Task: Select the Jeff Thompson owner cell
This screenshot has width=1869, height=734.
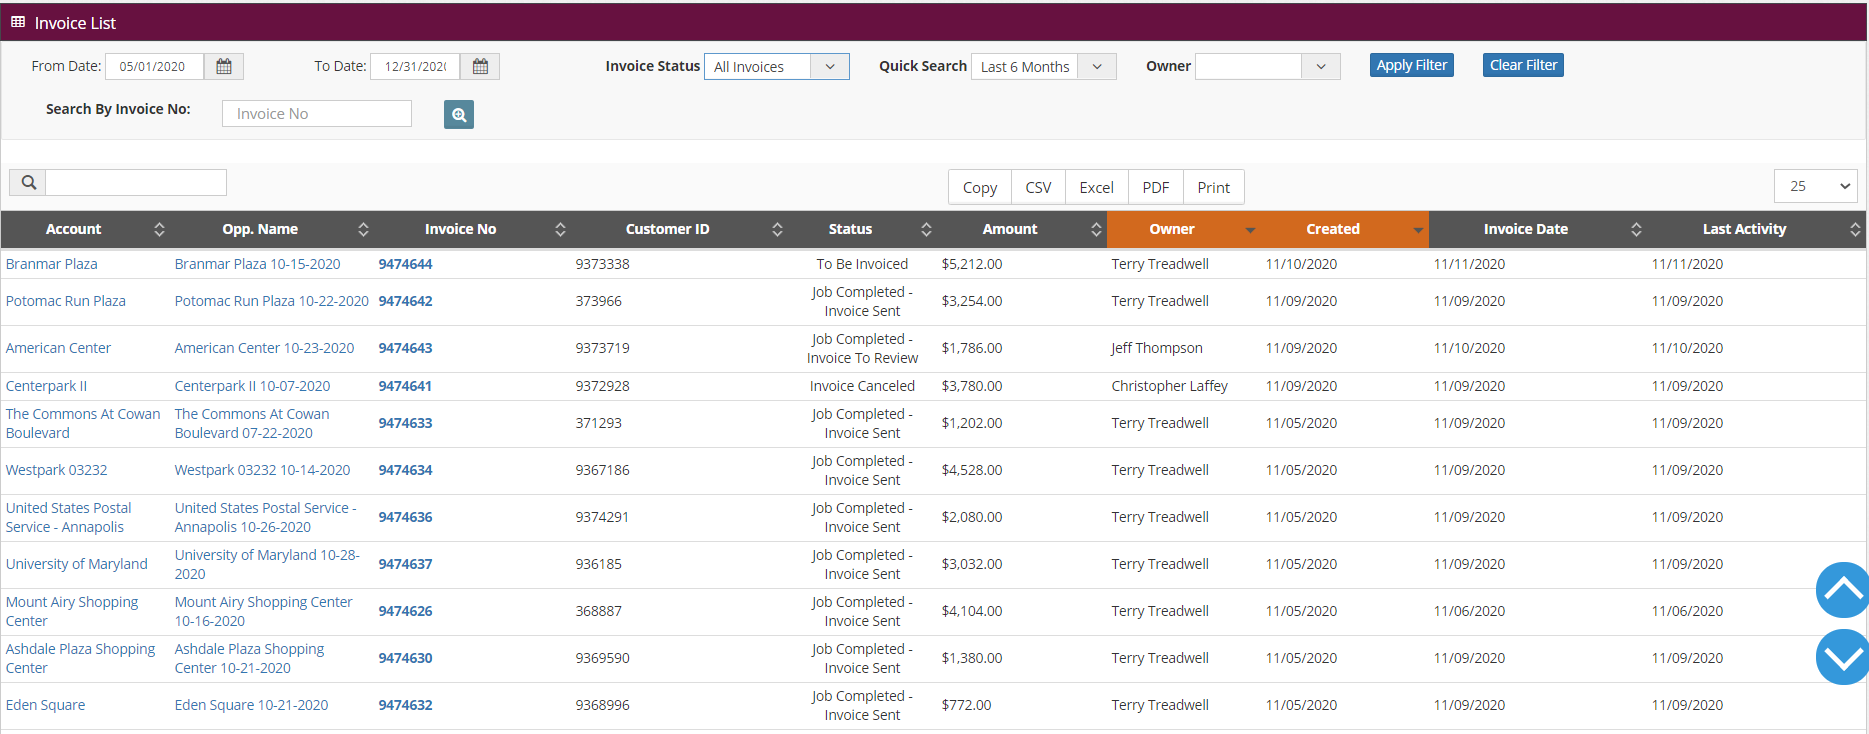Action: tap(1157, 348)
